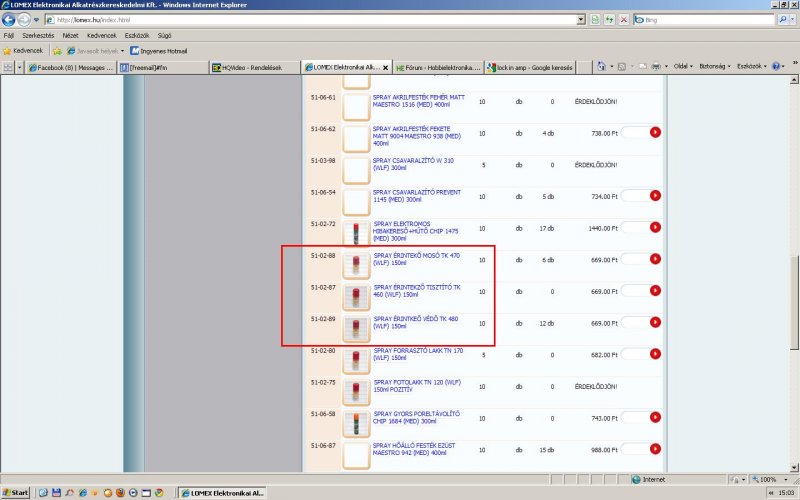
Task: Go back with the browser Back arrow
Action: pyautogui.click(x=9, y=20)
